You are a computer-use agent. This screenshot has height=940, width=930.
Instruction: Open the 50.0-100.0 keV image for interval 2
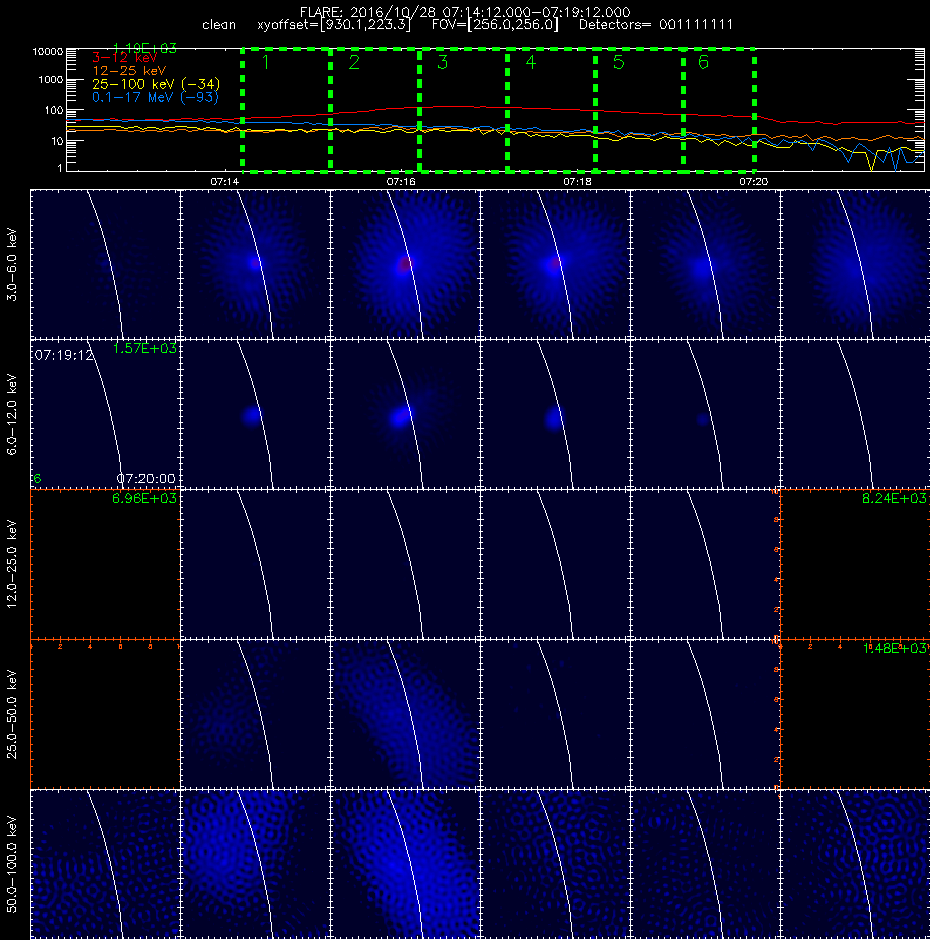click(x=255, y=864)
